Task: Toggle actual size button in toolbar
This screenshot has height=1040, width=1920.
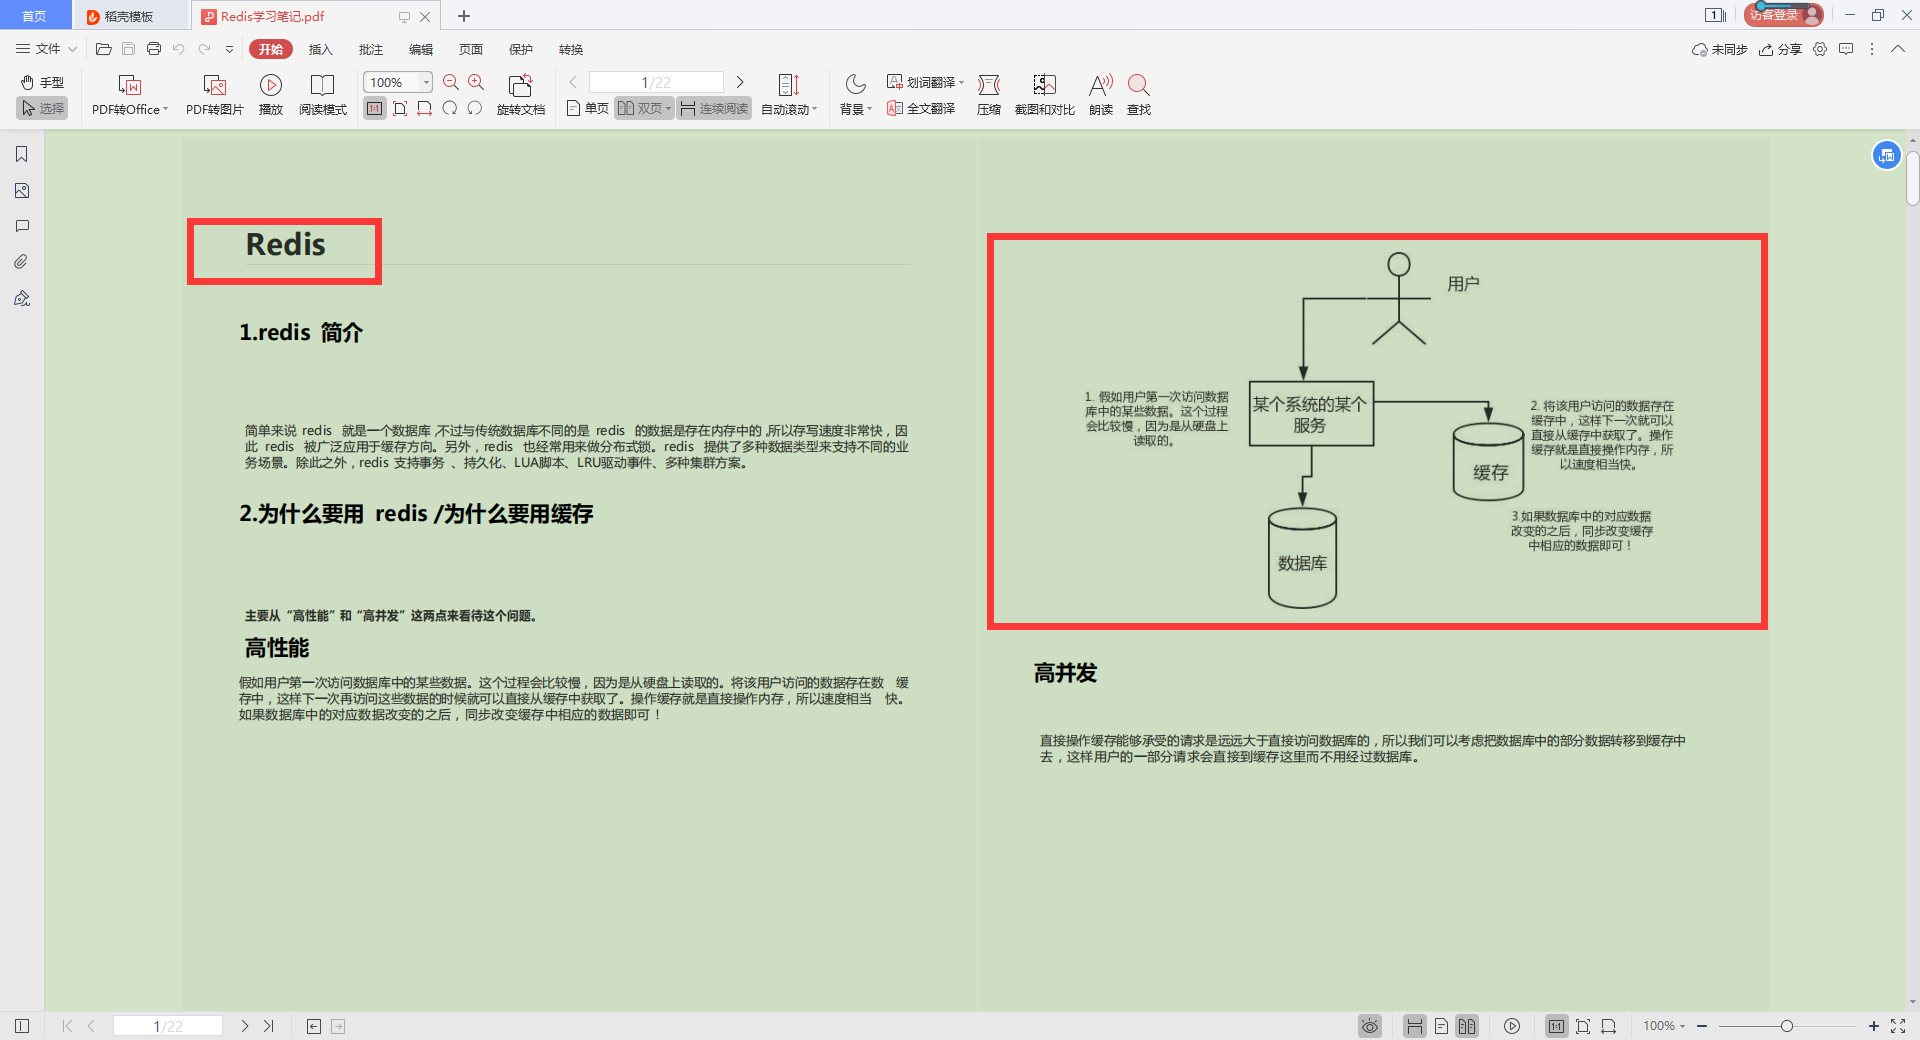Action: coord(375,108)
